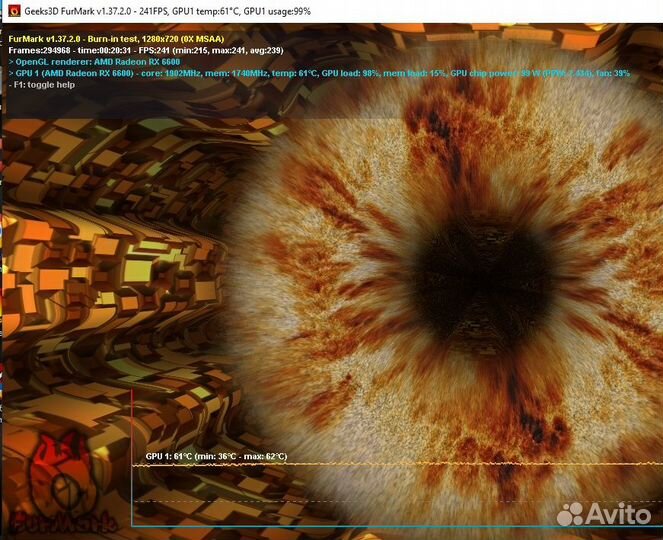
Task: Click the FurMark logo in the bottom corner
Action: (x=63, y=484)
